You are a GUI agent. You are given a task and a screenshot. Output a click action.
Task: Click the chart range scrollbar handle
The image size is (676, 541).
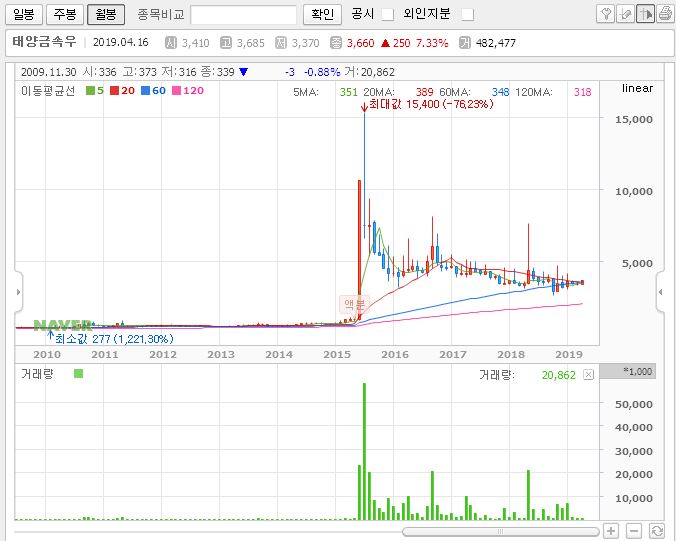click(500, 532)
